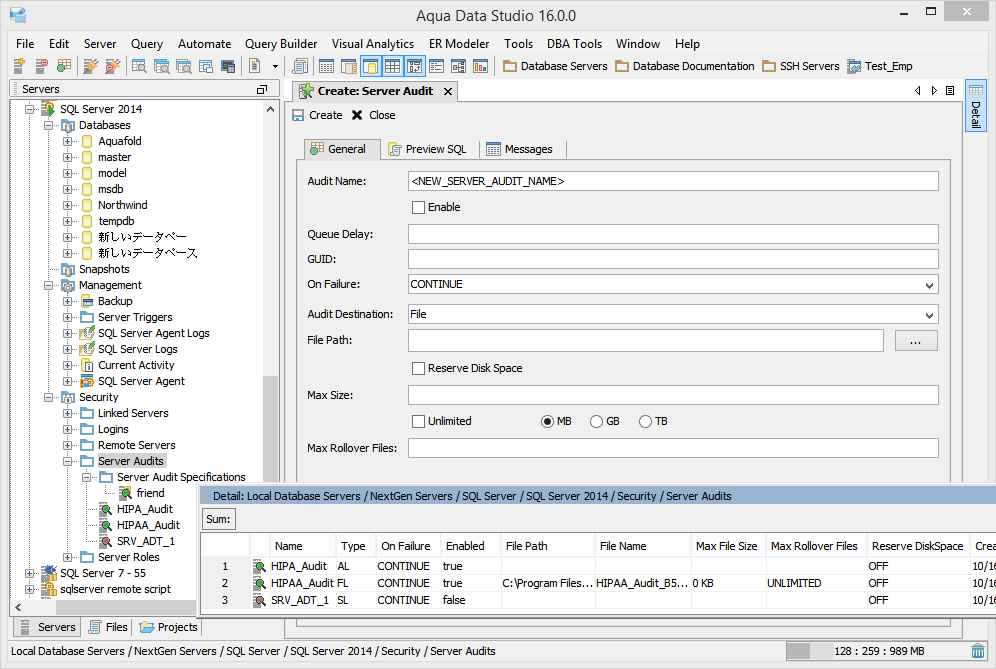This screenshot has height=669, width=996.
Task: Click the remove server icon with red minus
Action: 41,65
